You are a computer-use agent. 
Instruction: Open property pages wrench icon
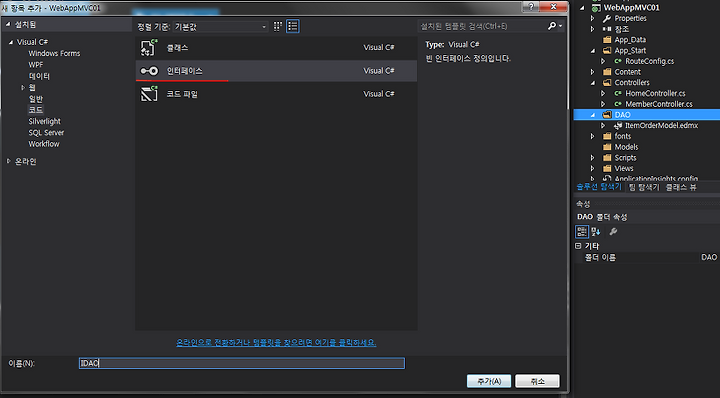click(613, 232)
